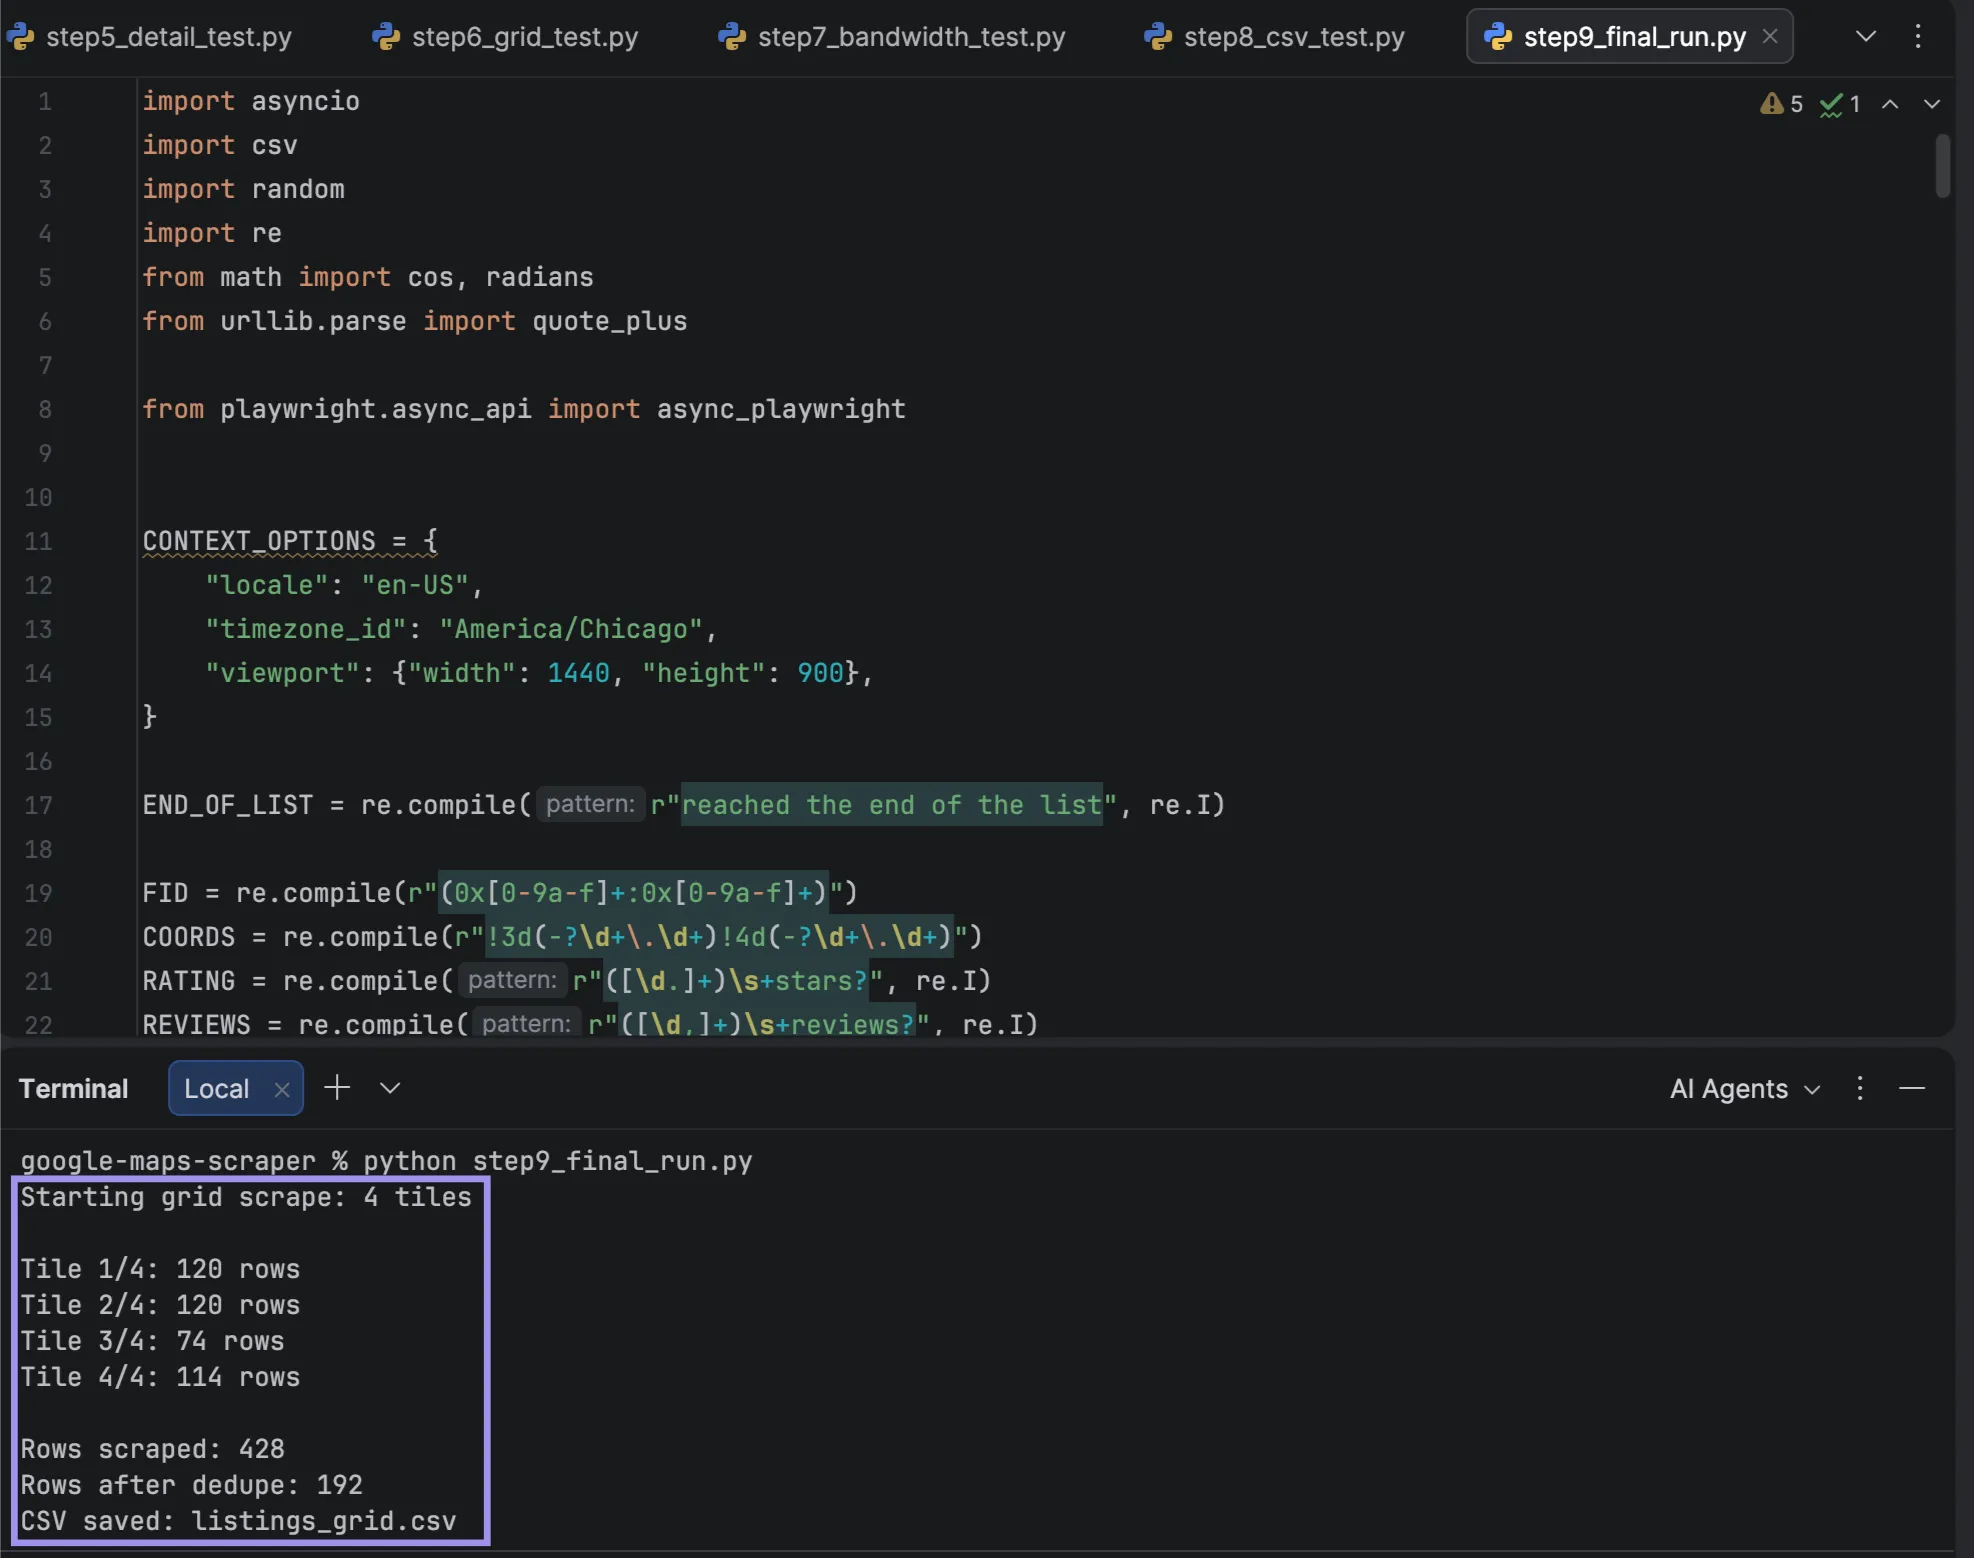Viewport: 1974px width, 1558px height.
Task: Click the FID regex assignment line
Action: click(500, 893)
